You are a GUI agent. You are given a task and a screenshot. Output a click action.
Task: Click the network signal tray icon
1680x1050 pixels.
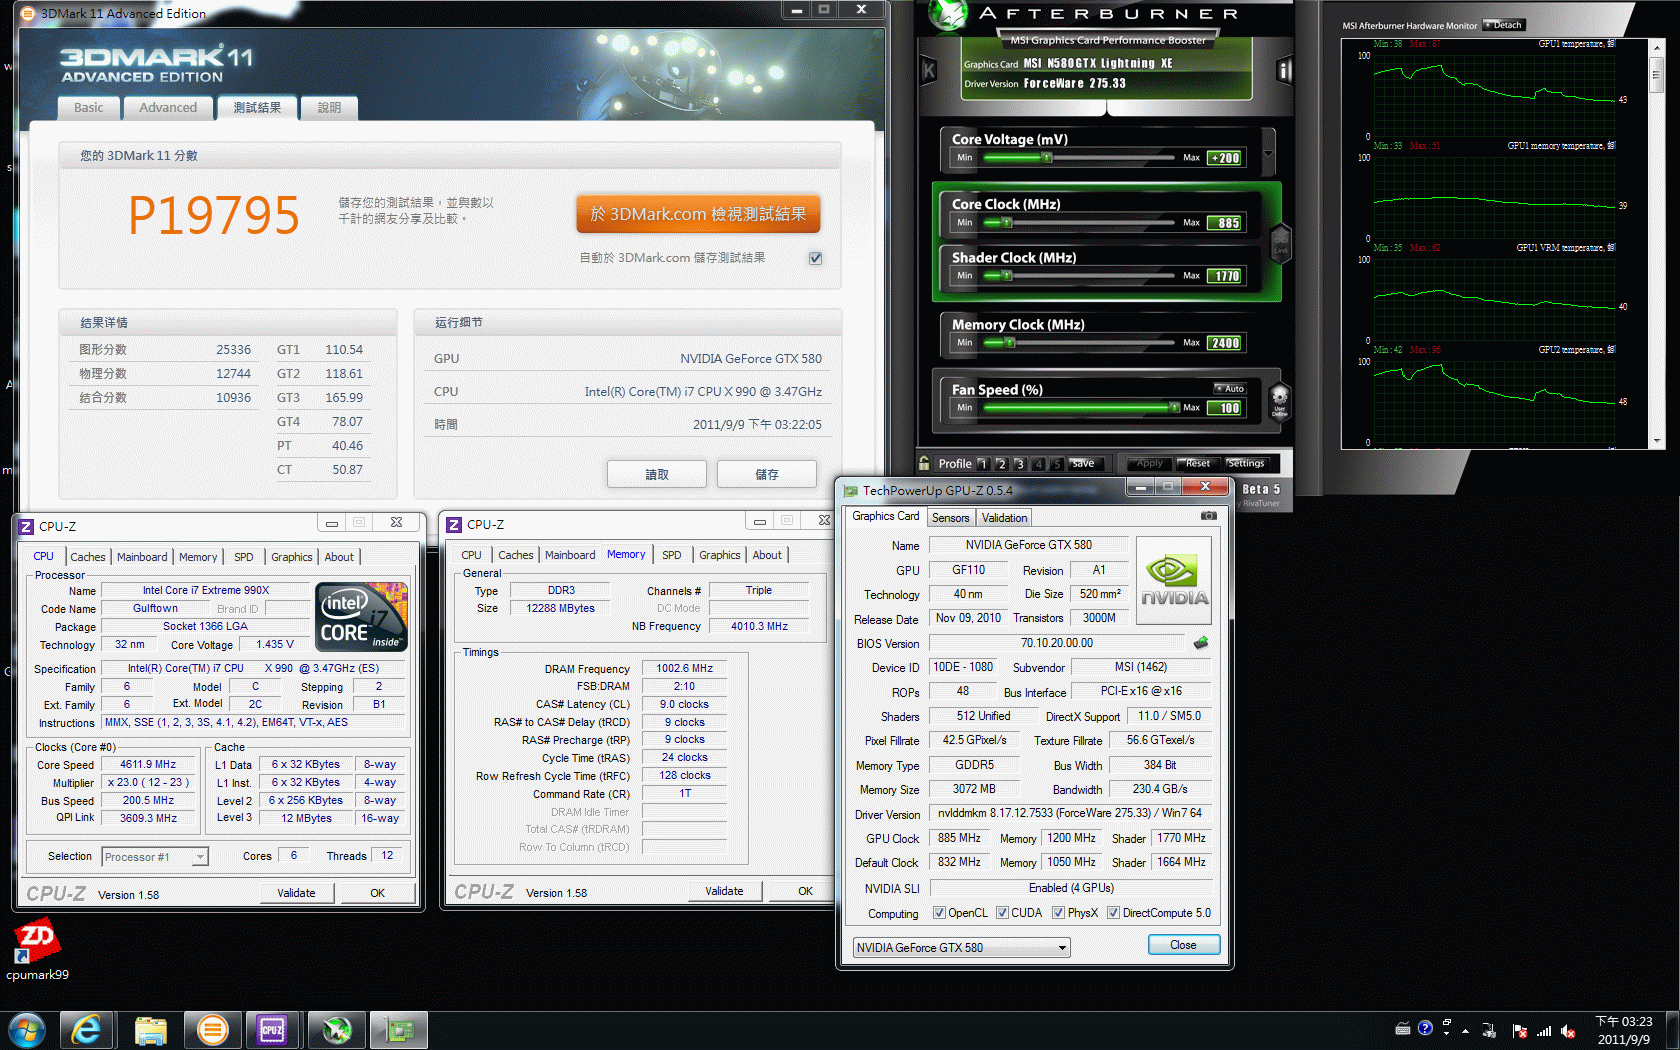point(1544,1031)
